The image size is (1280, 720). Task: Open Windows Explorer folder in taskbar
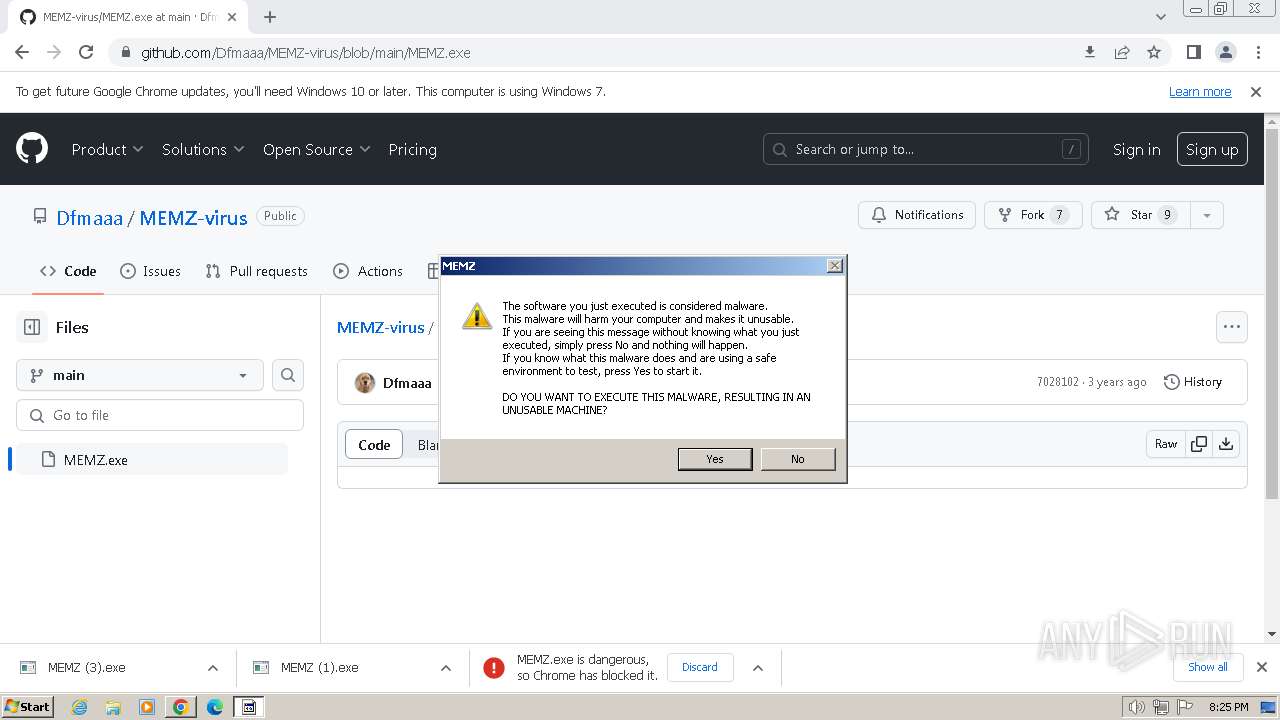pyautogui.click(x=113, y=707)
